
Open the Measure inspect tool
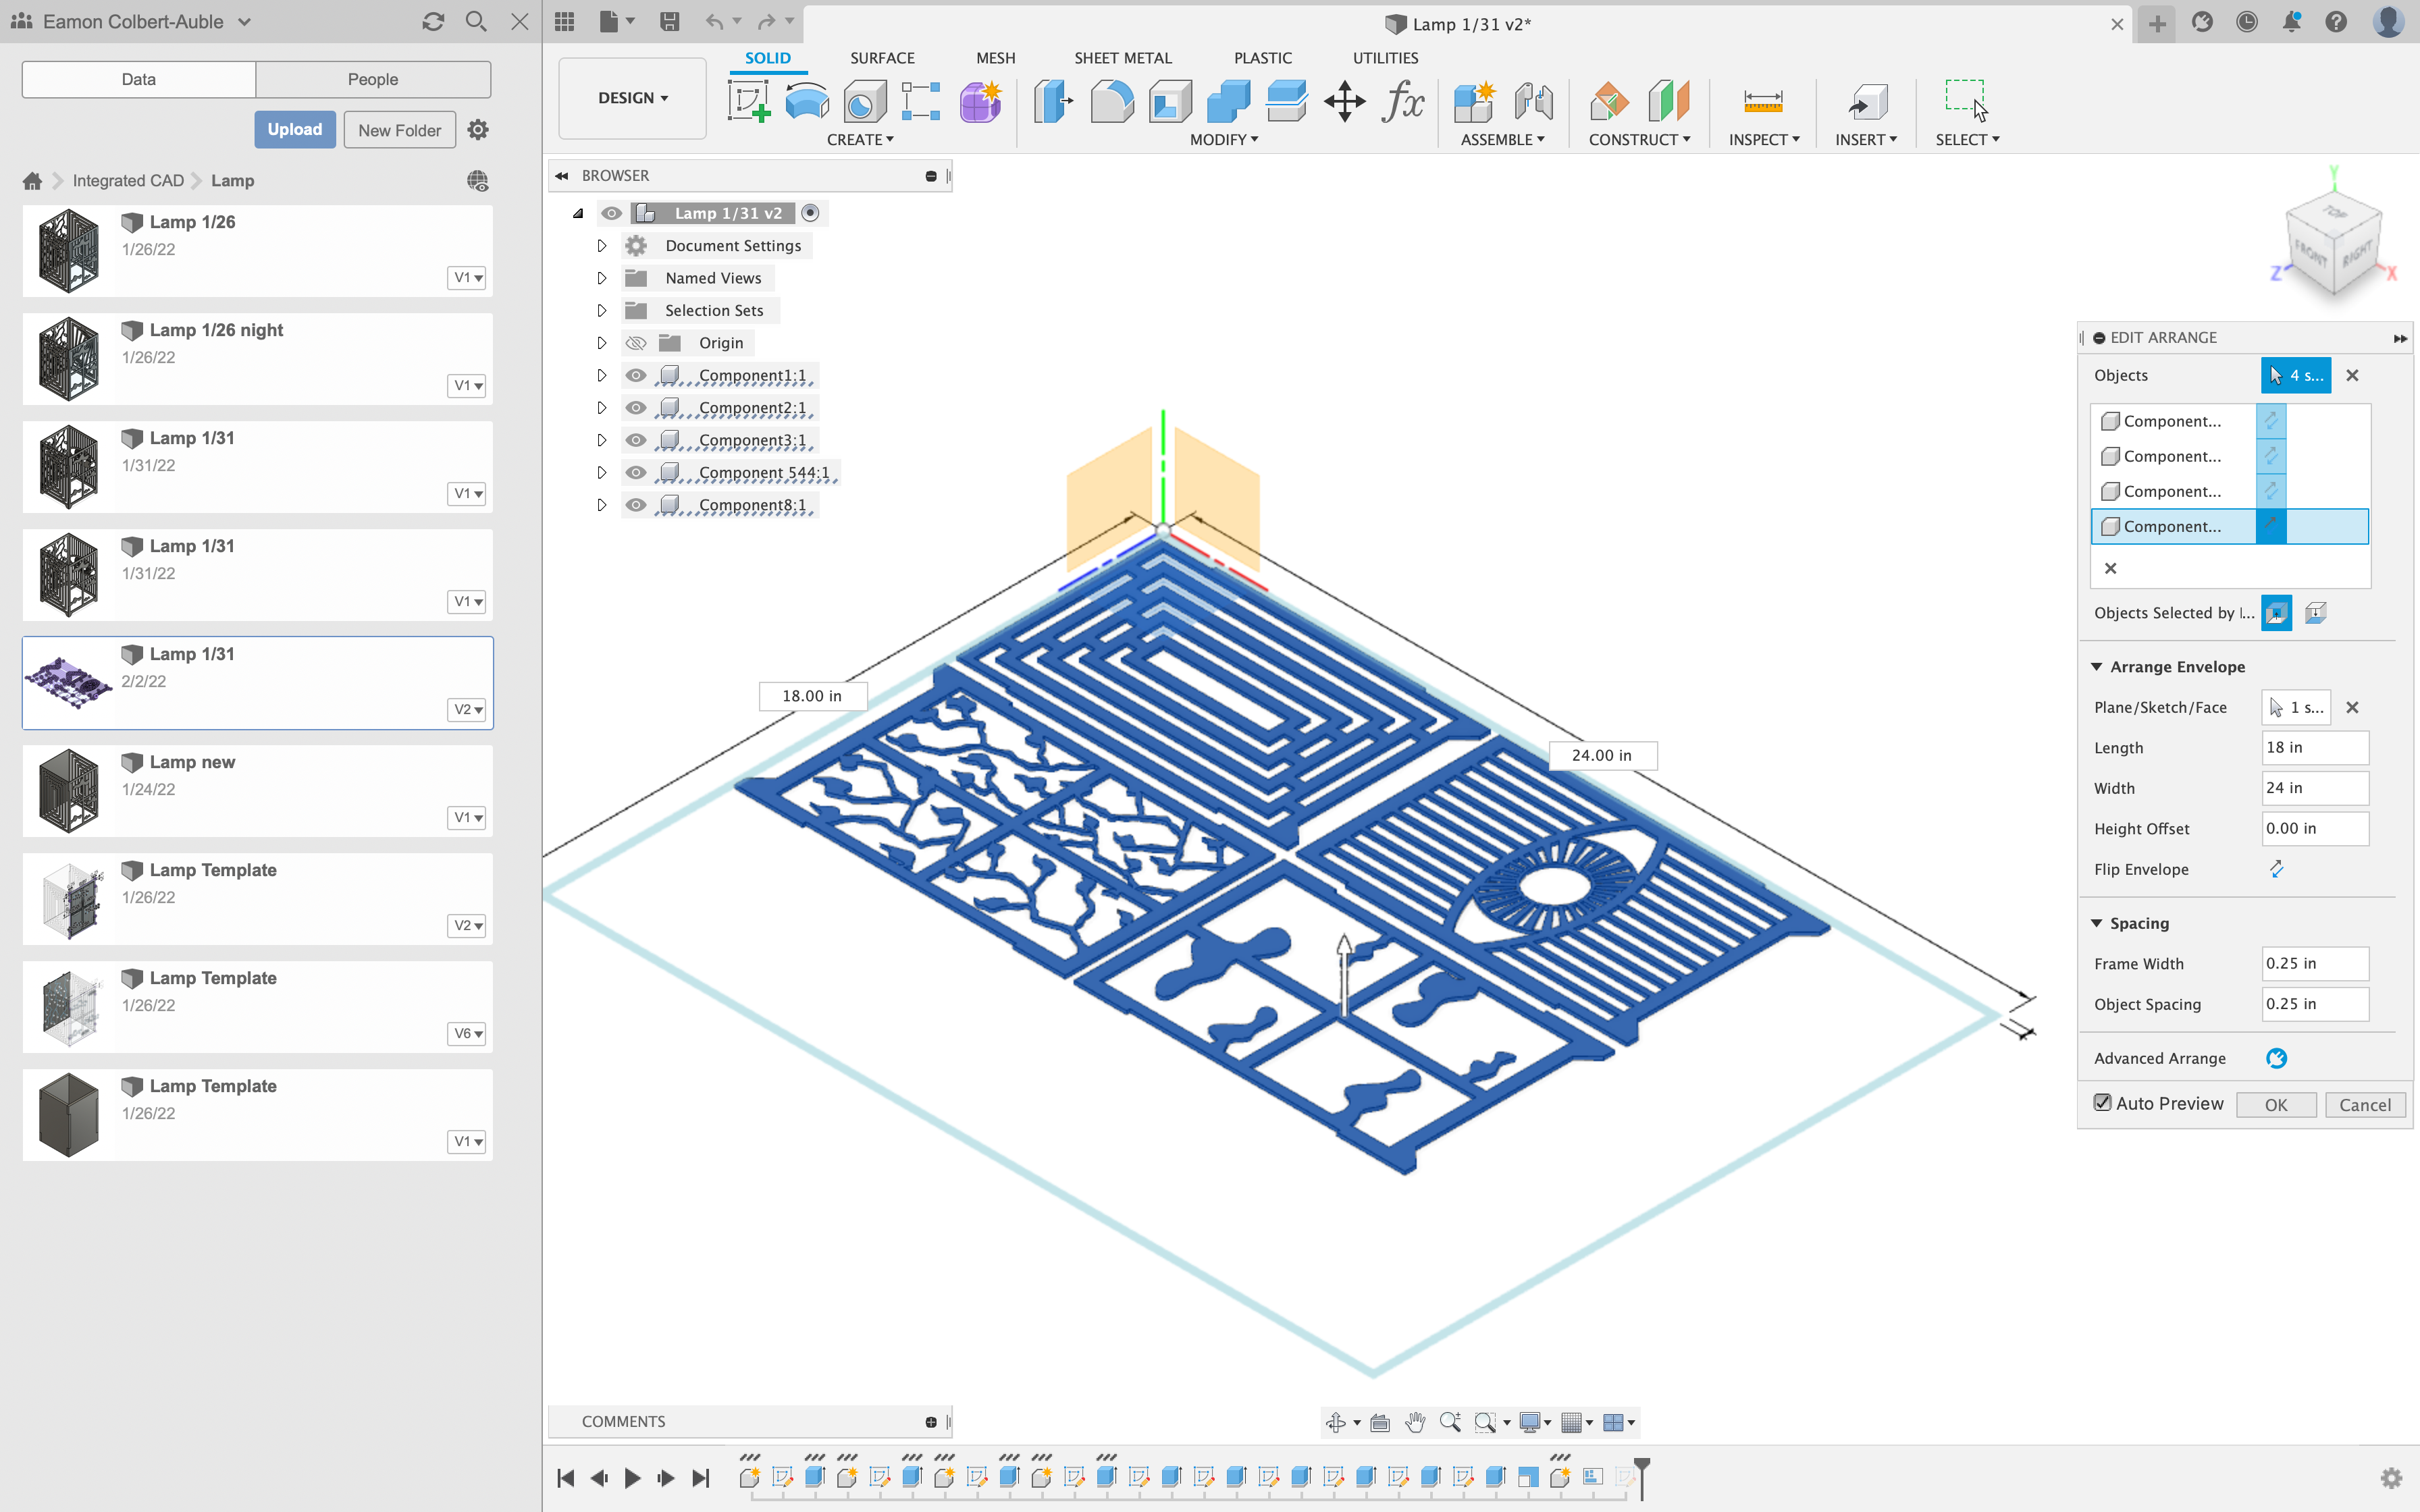(1762, 102)
